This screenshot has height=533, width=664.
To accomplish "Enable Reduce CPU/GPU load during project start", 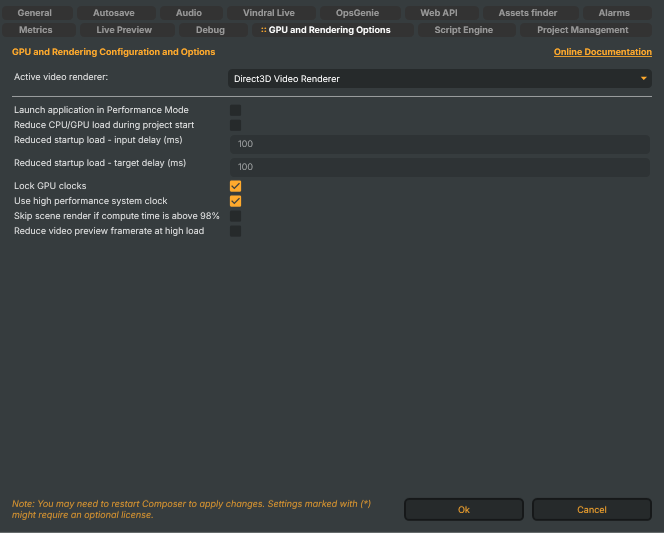I will coord(235,125).
